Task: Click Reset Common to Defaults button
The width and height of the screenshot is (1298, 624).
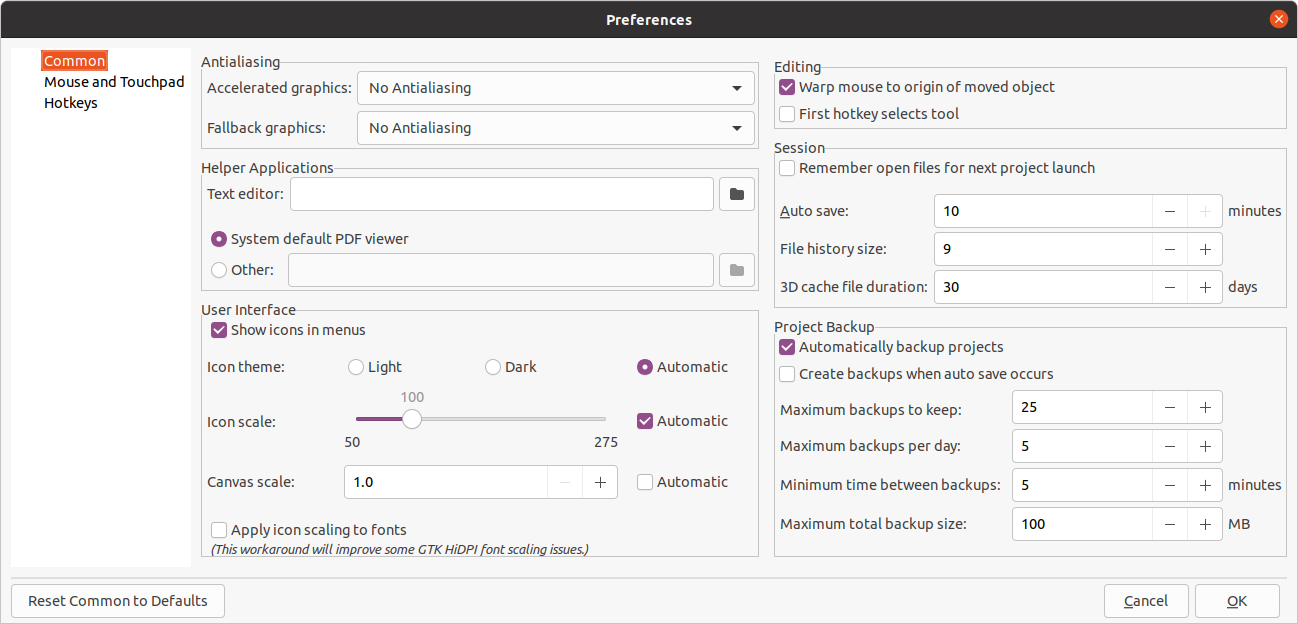Action: tap(118, 601)
